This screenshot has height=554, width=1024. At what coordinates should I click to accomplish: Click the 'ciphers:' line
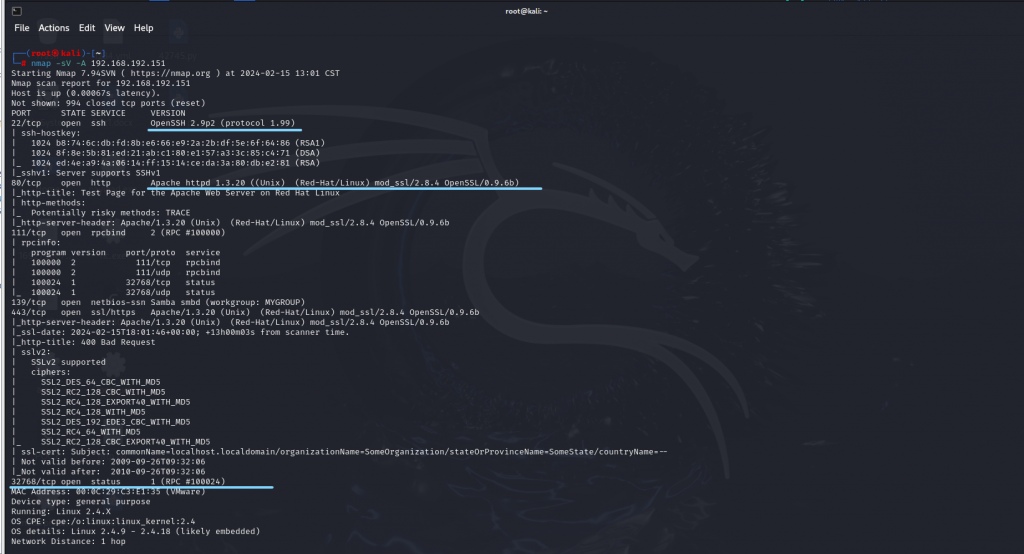(50, 372)
